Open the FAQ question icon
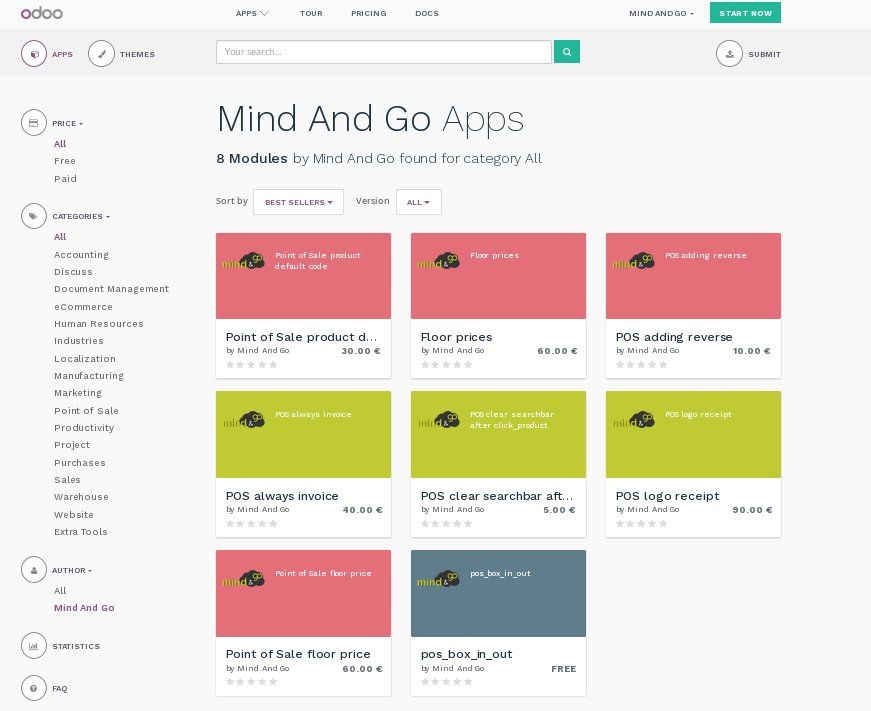The width and height of the screenshot is (871, 711). [34, 688]
